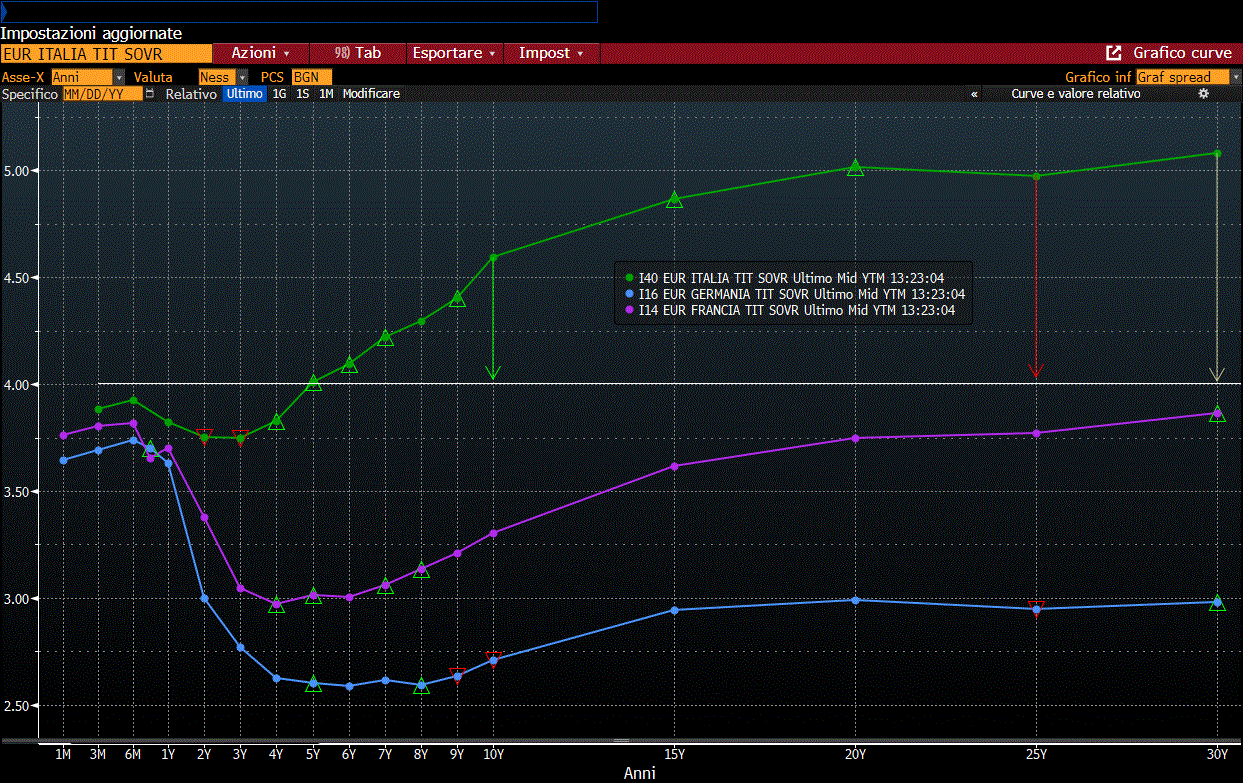Click the red triangle marker at 10Y
Screen dimensions: 1243x783
point(493,657)
